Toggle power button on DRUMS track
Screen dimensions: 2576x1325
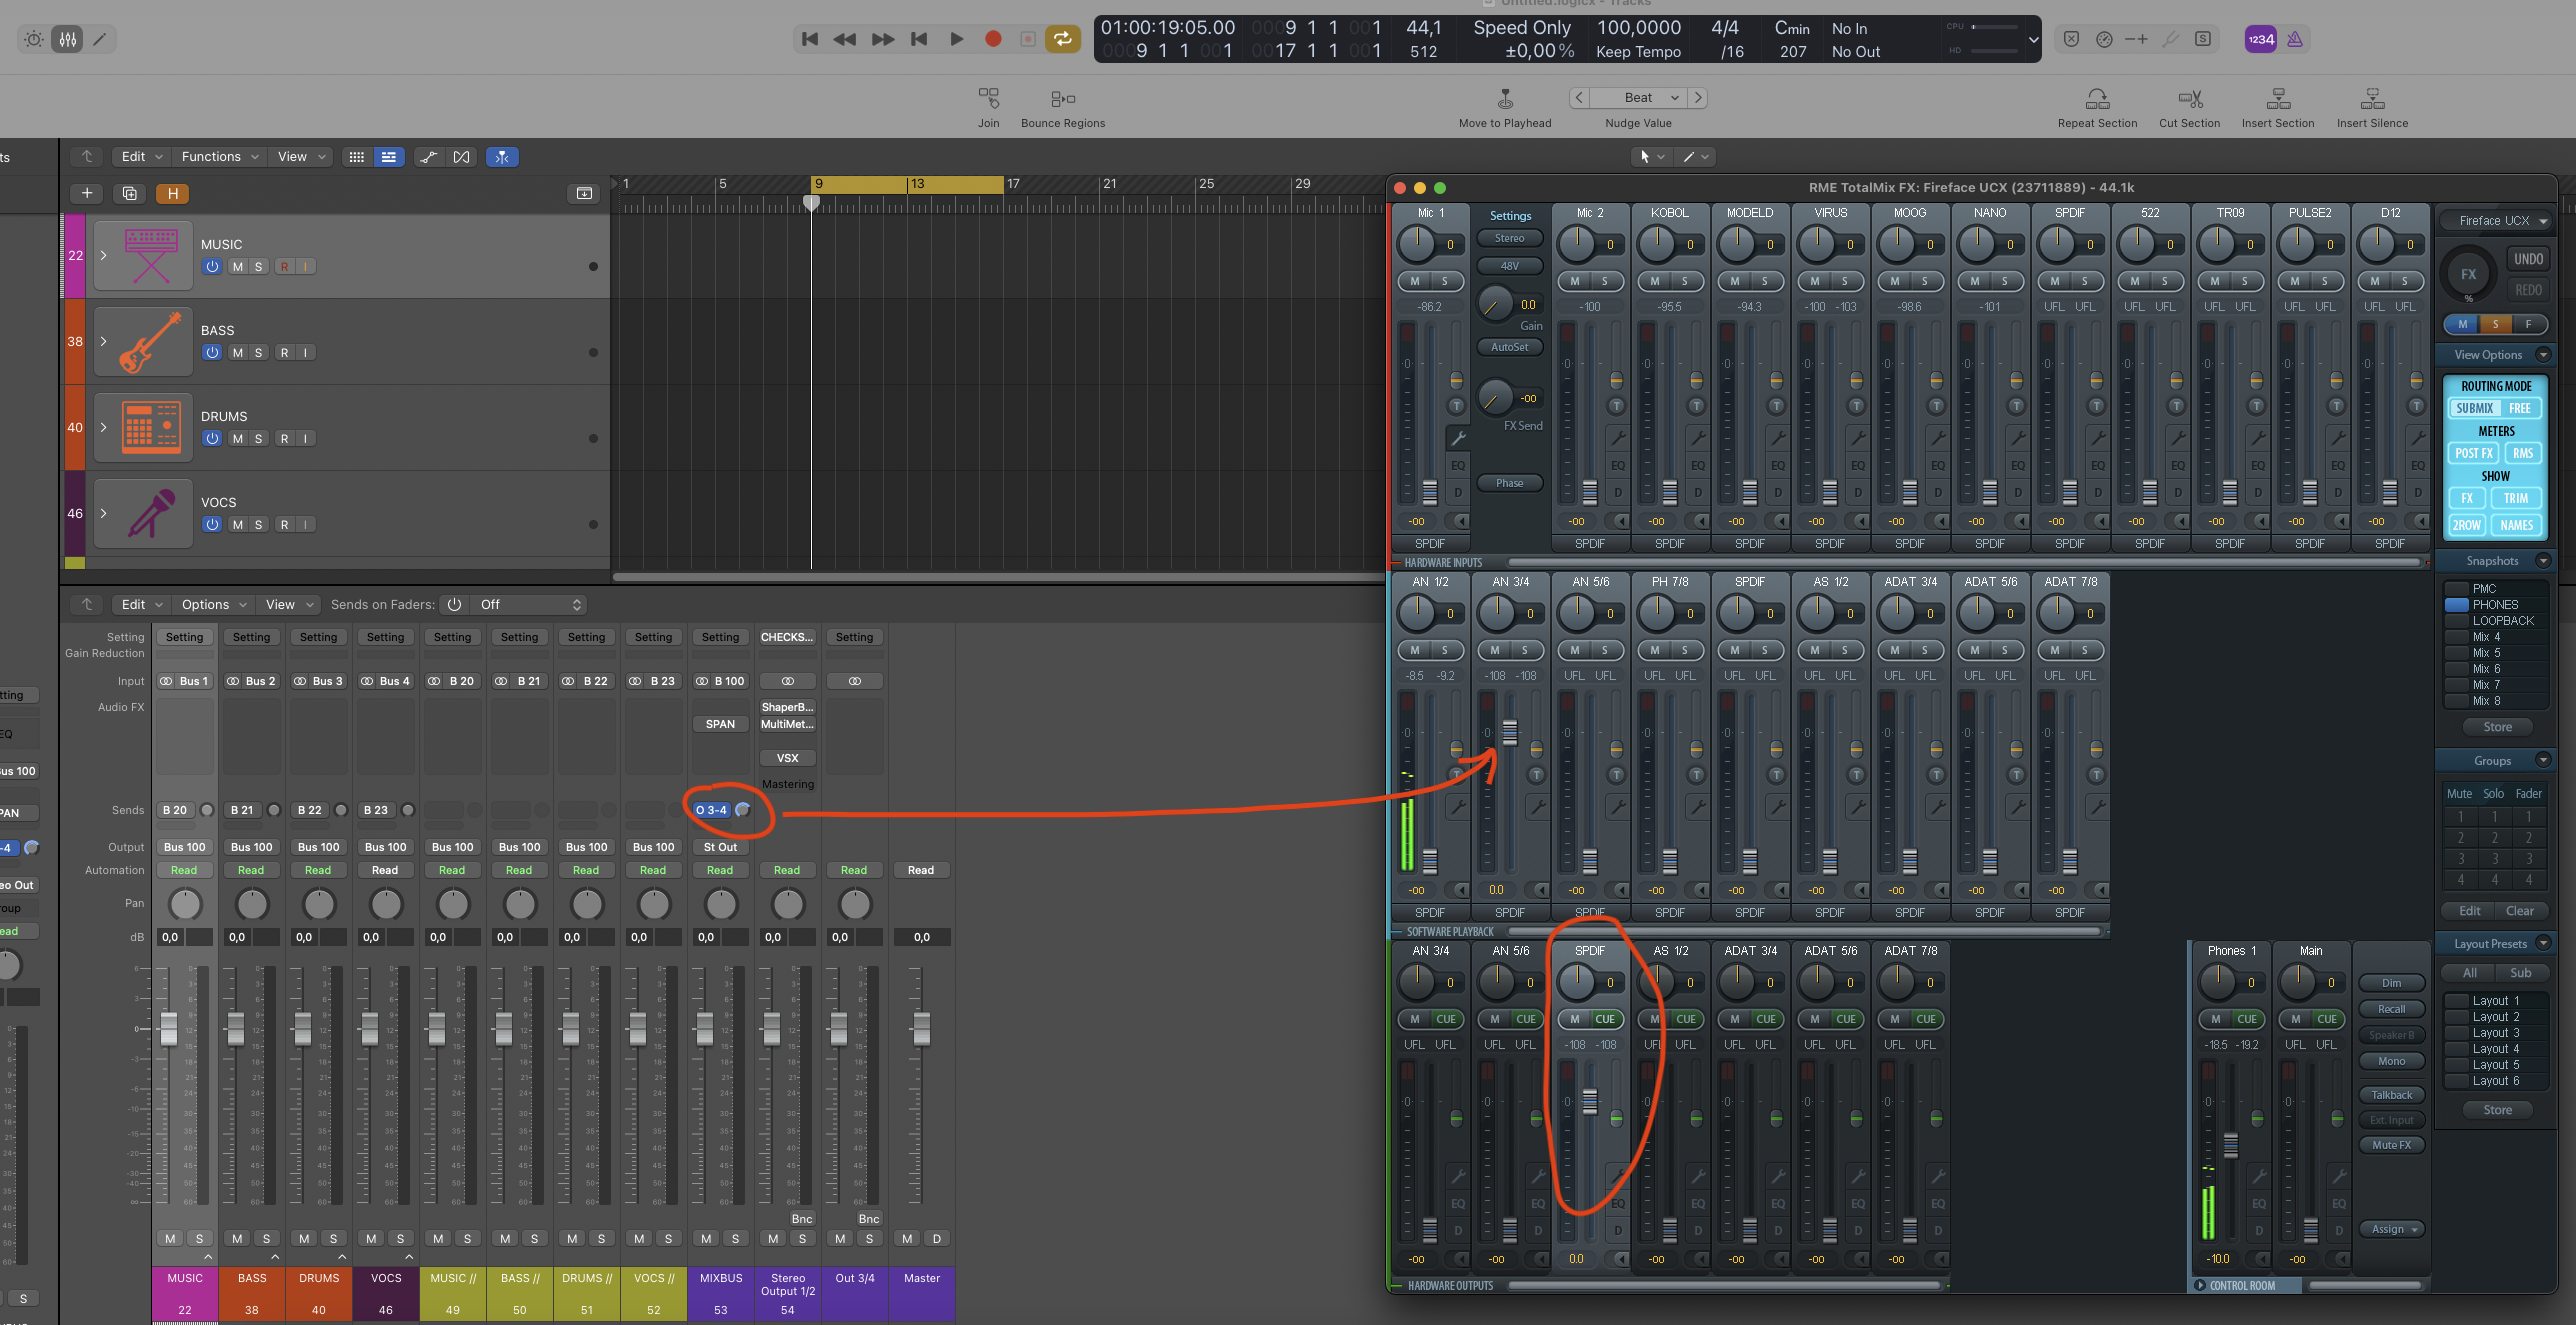[x=211, y=438]
